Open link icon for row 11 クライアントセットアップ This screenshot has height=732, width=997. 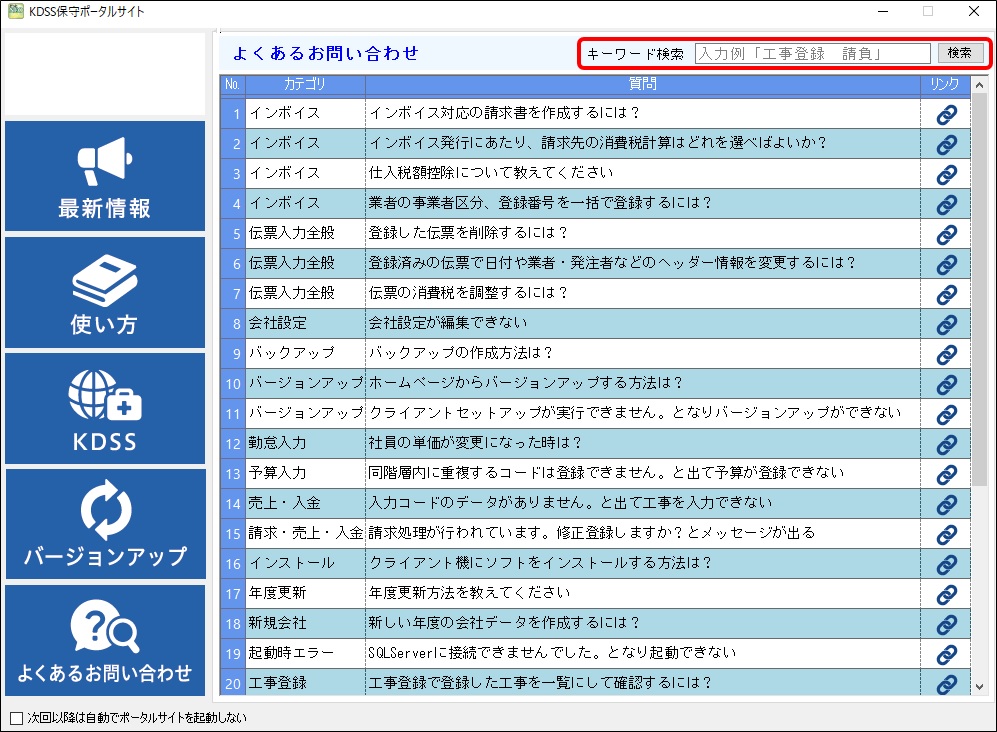coord(946,415)
